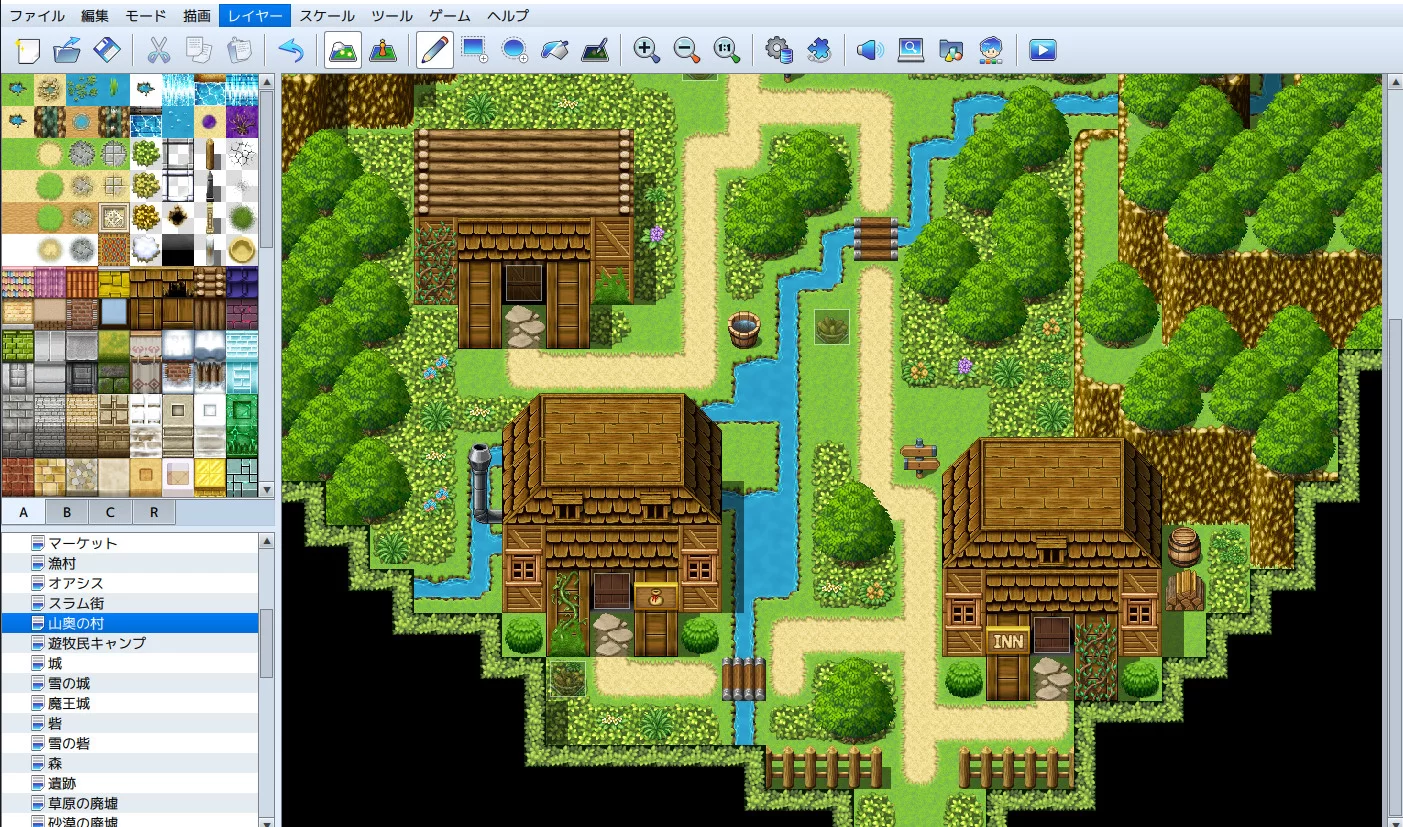The width and height of the screenshot is (1403, 827).
Task: Launch a Playtest of the game
Action: (1042, 50)
